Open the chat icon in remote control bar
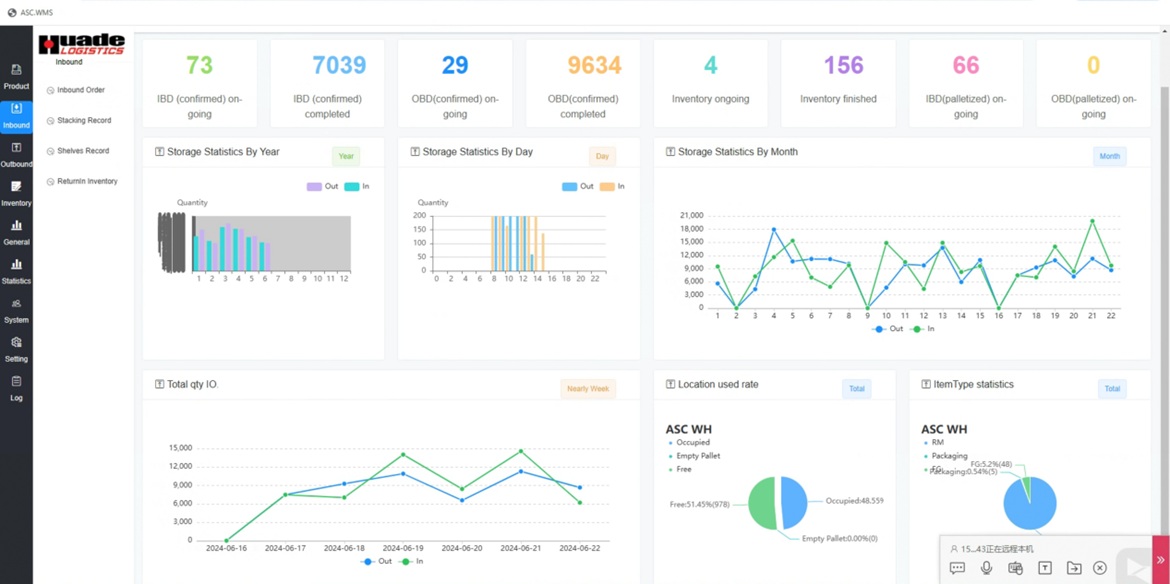Screen dimensions: 1170x584 click(957, 567)
